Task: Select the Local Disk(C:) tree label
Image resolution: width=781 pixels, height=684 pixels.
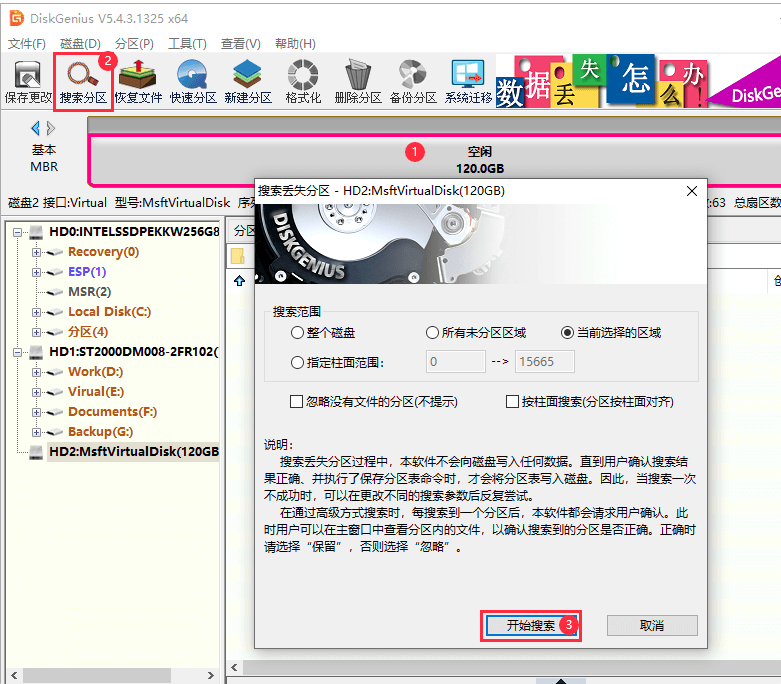Action: click(110, 311)
